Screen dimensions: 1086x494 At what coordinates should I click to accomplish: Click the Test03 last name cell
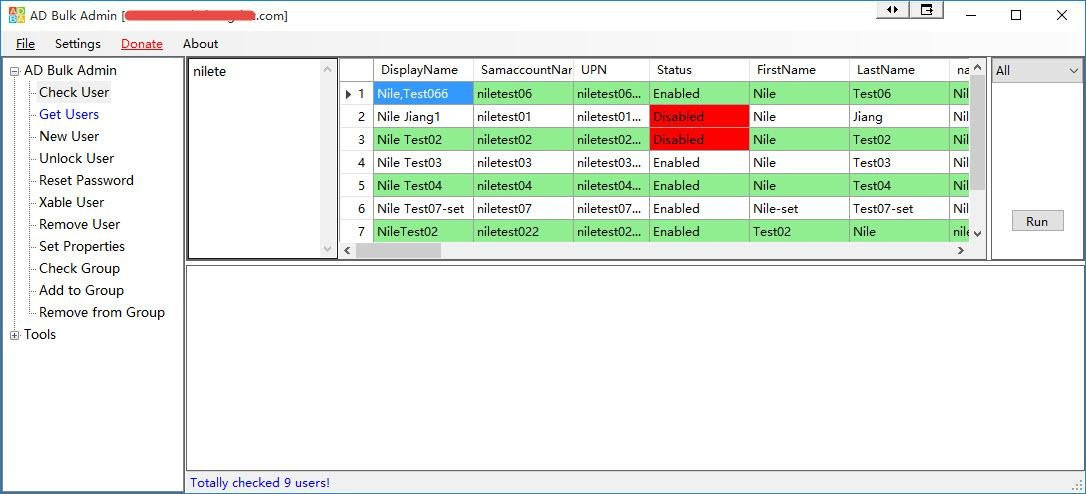click(899, 163)
